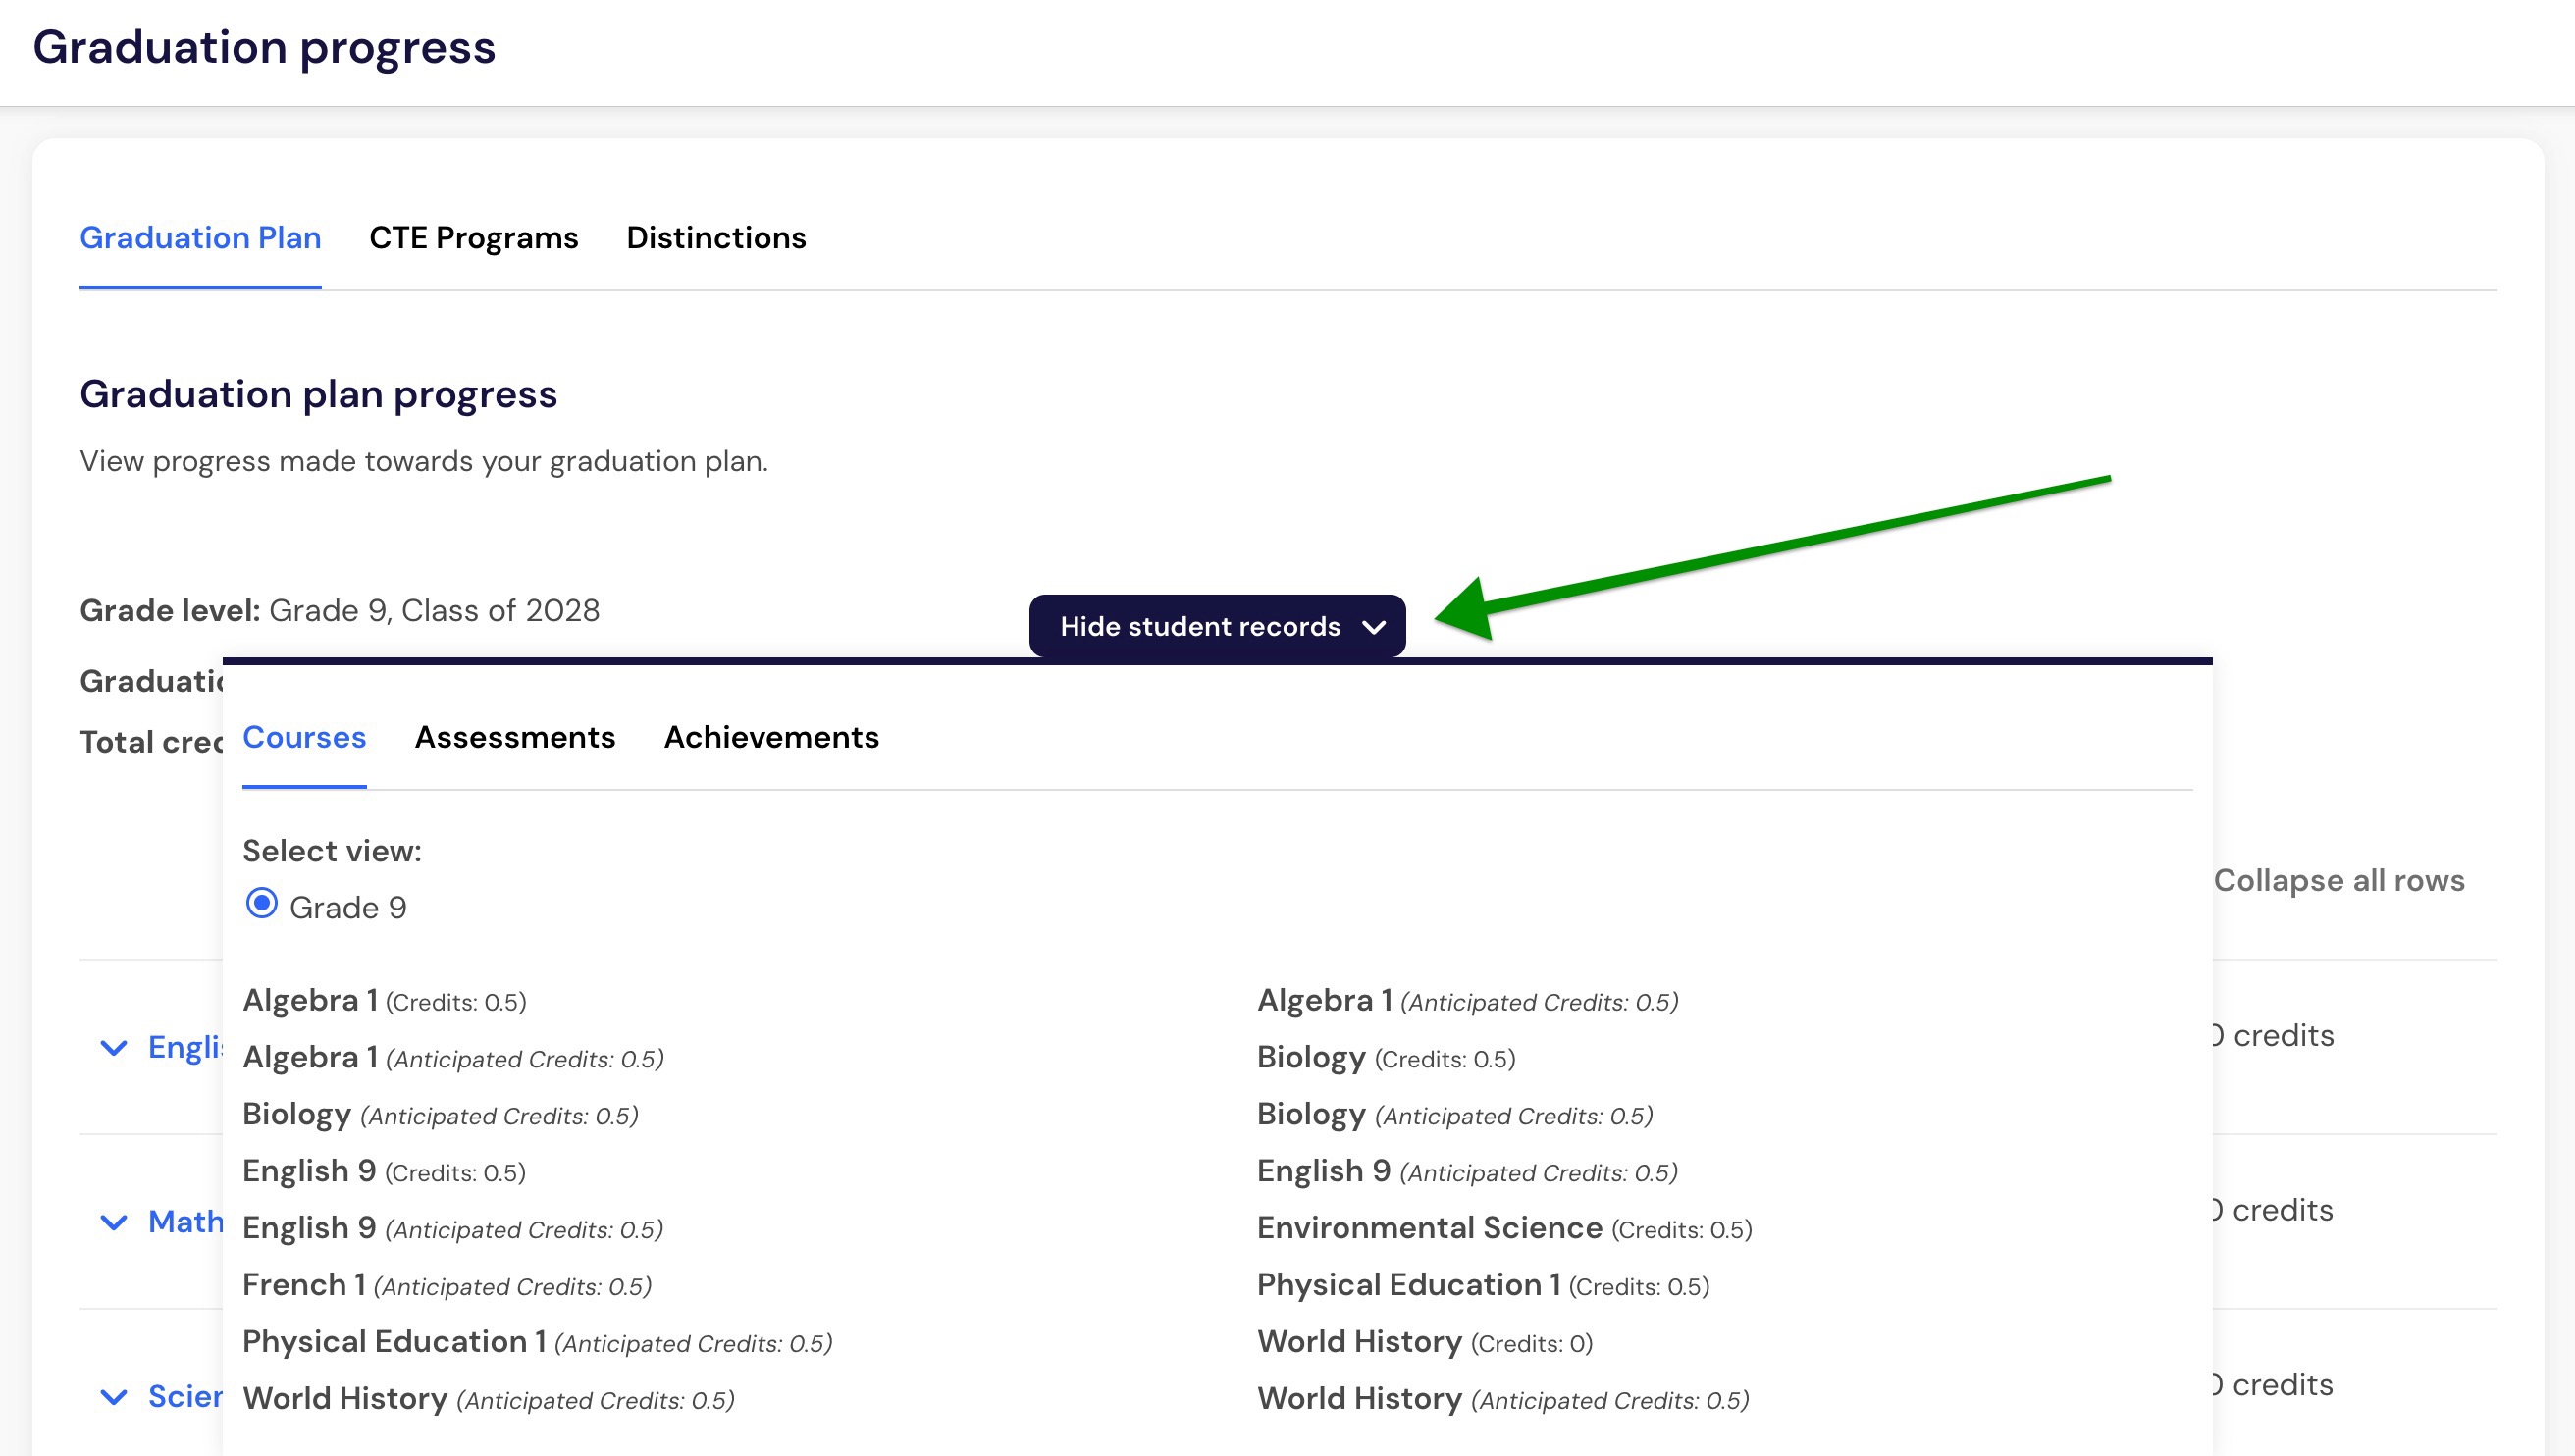The image size is (2575, 1456).
Task: Click the Graduation progress page heading
Action: tap(264, 48)
